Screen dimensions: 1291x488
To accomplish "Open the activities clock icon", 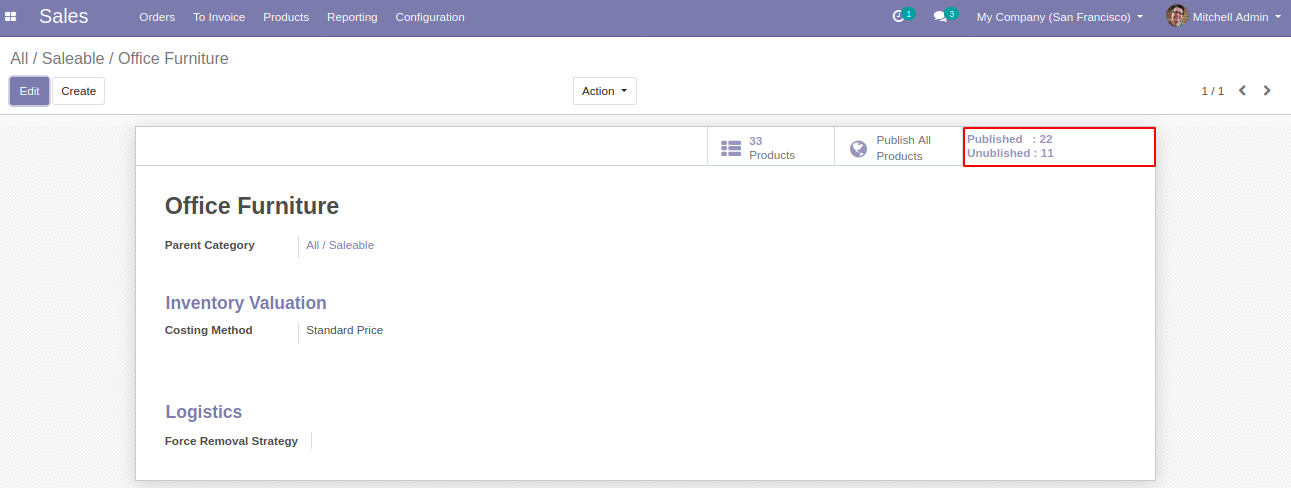I will 898,17.
